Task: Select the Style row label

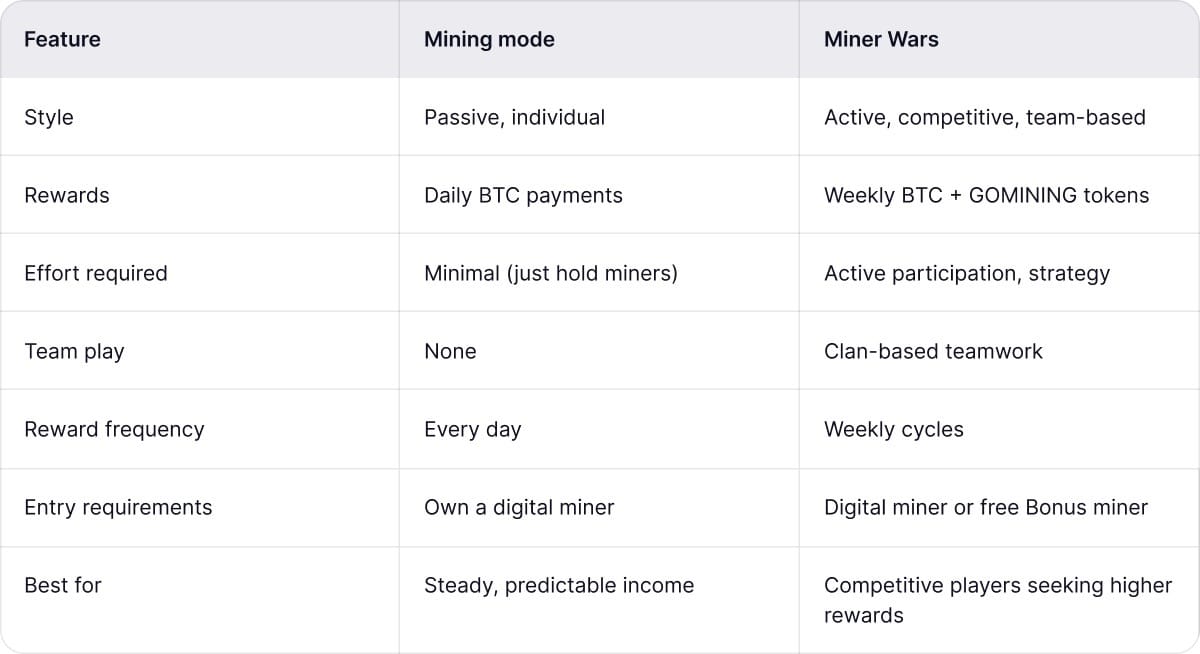Action: [x=49, y=117]
